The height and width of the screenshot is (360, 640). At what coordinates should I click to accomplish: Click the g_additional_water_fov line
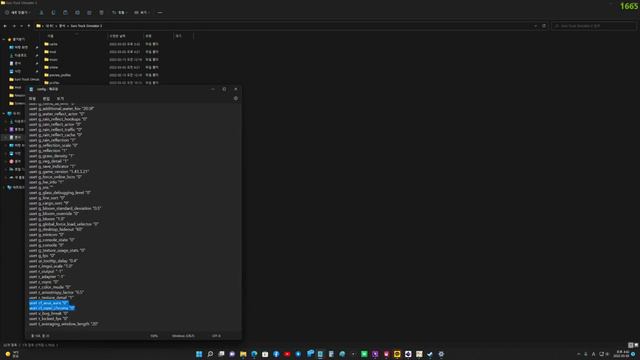(62, 109)
